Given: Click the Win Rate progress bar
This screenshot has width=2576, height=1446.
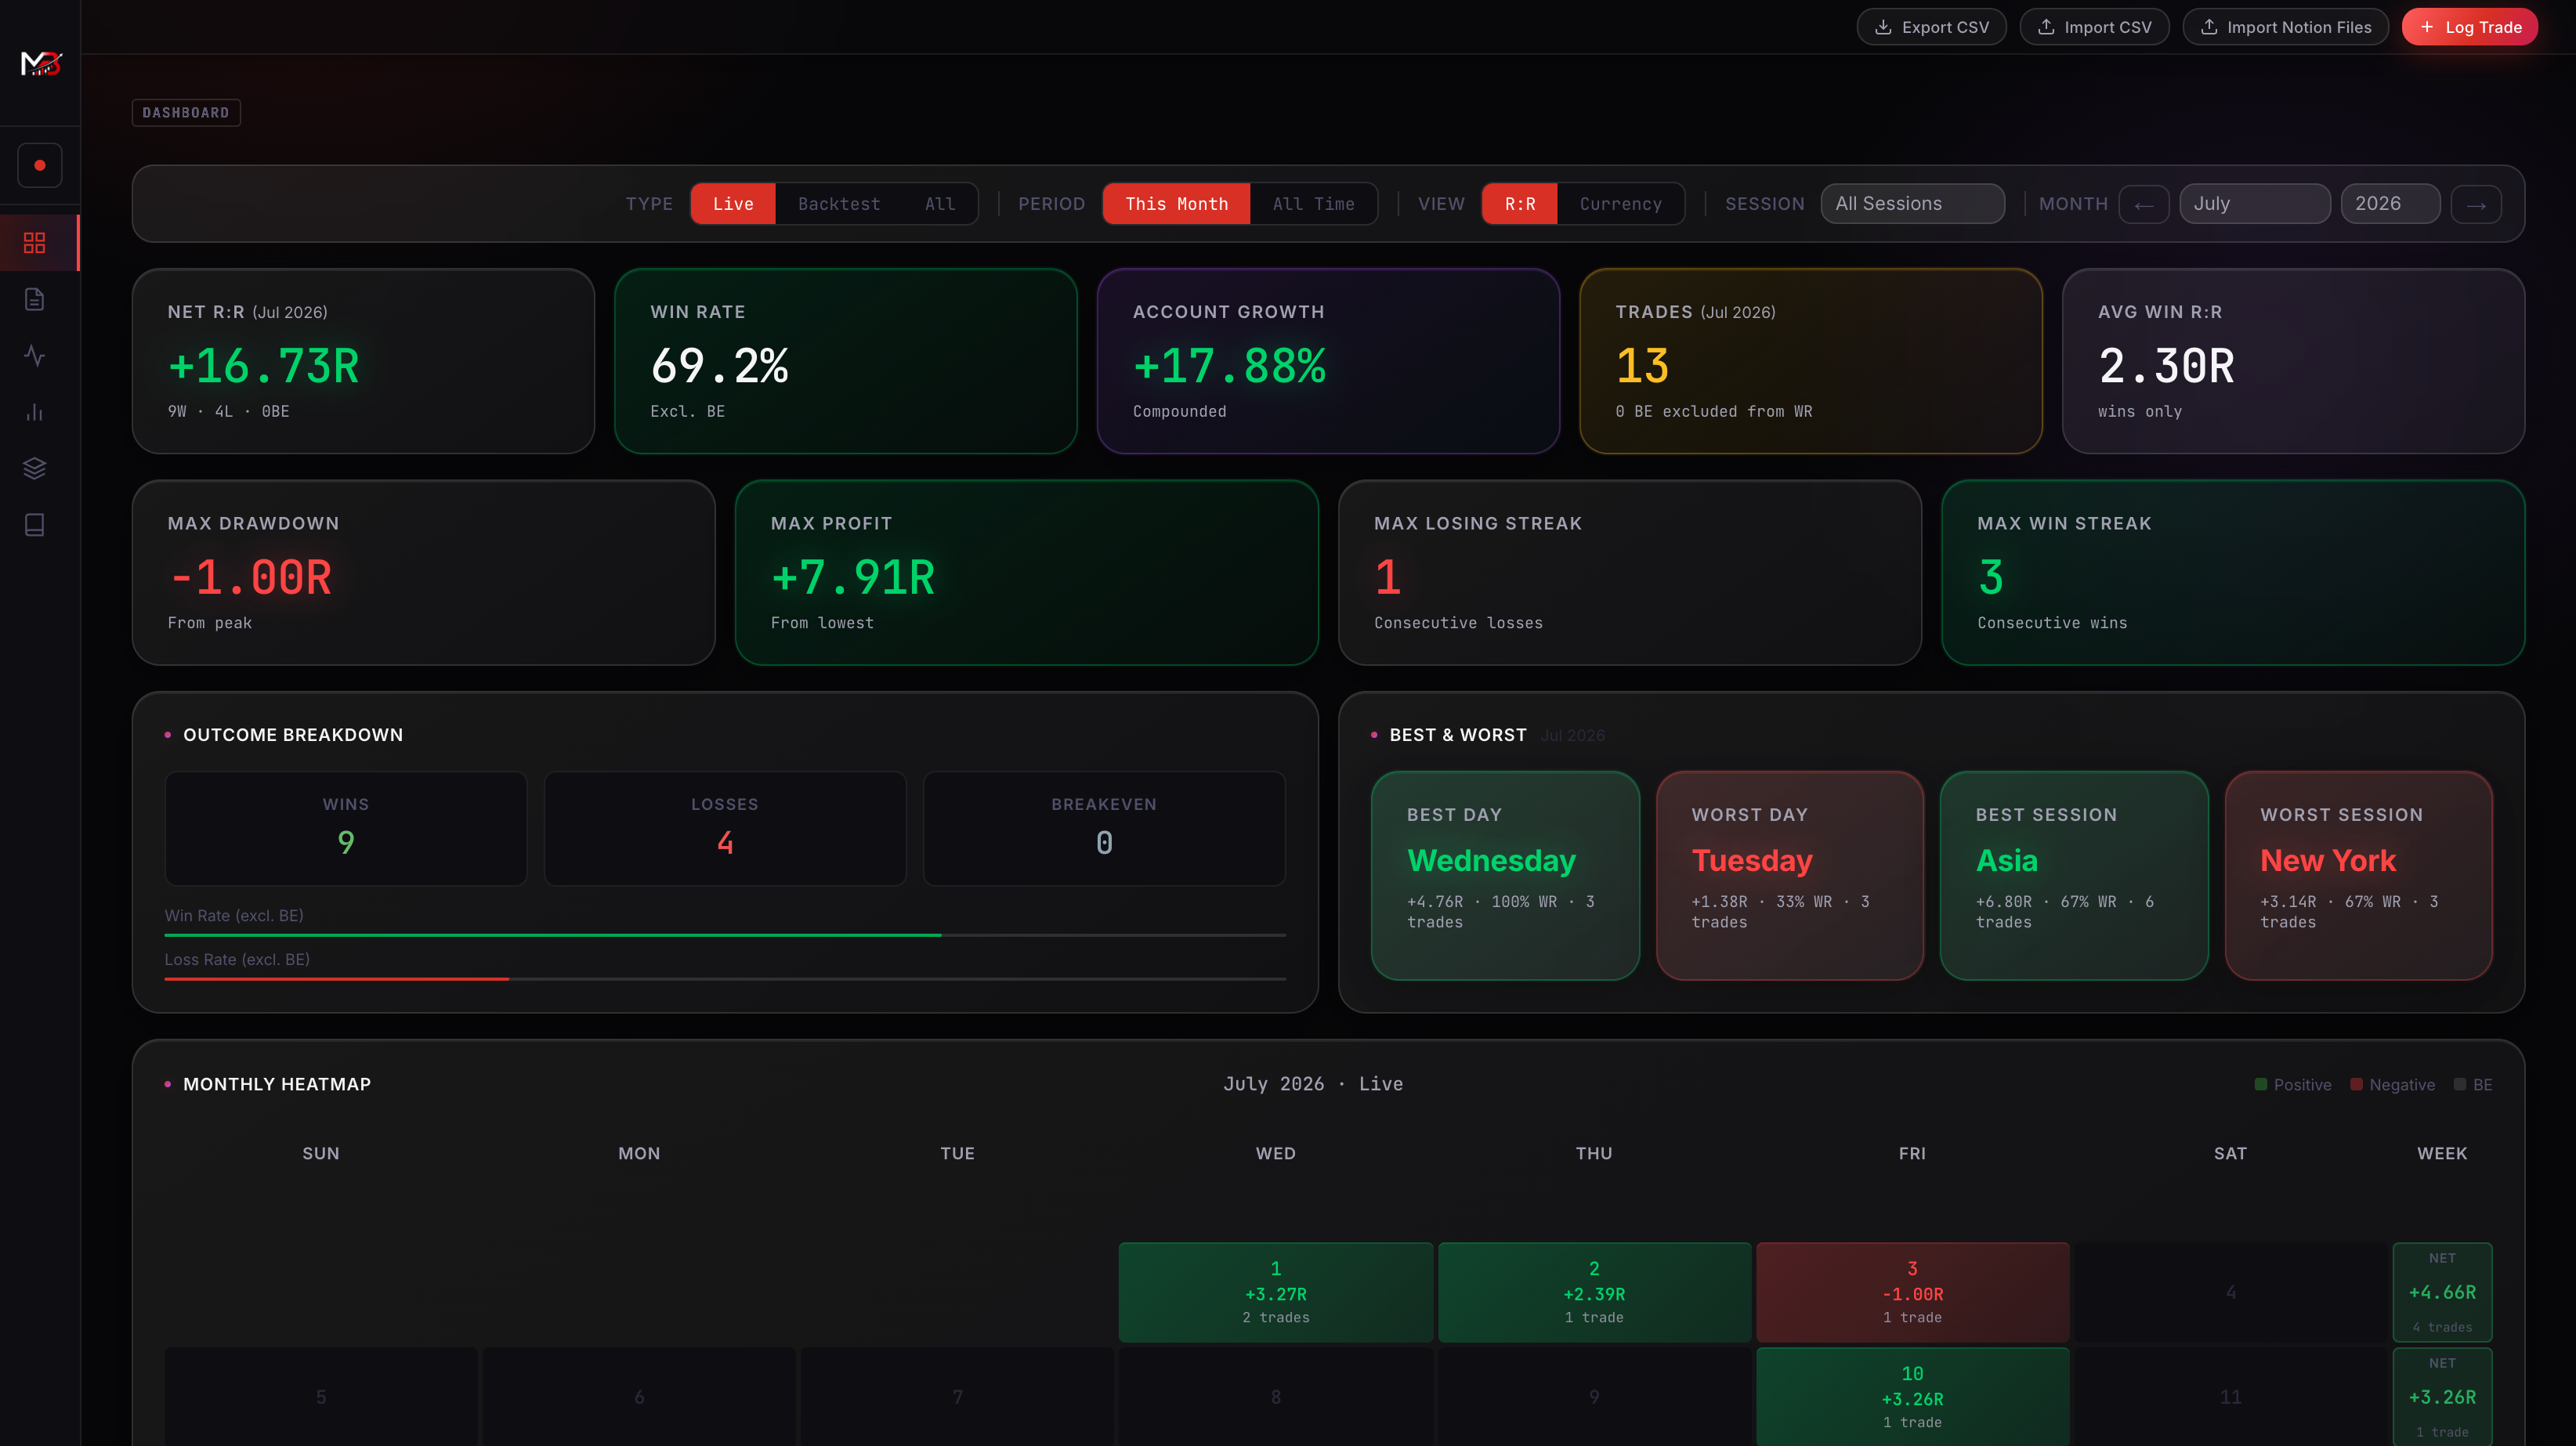Looking at the screenshot, I should 725,935.
